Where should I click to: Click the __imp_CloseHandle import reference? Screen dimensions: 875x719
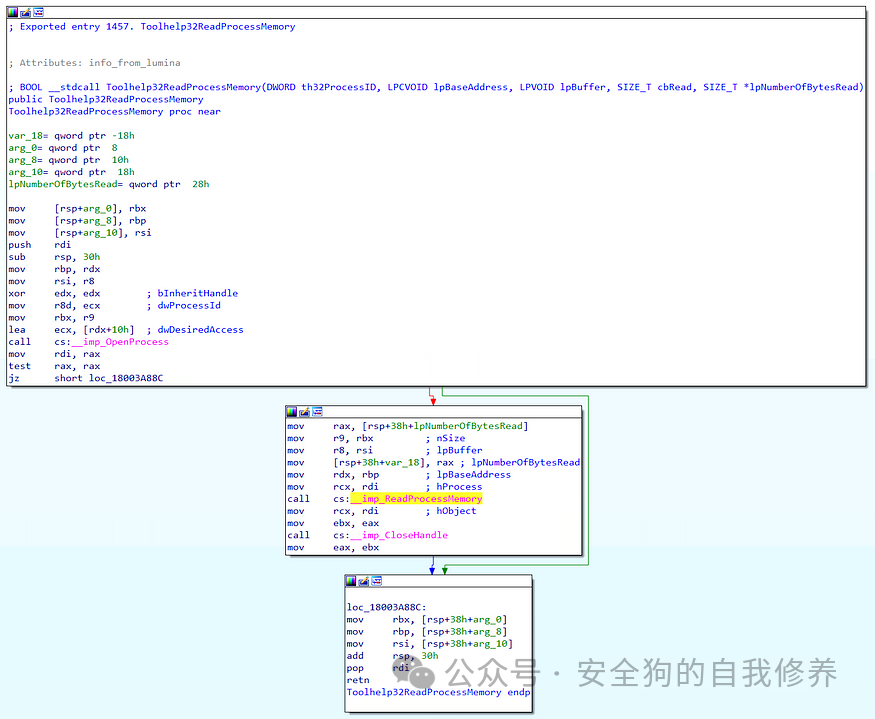pyautogui.click(x=399, y=535)
